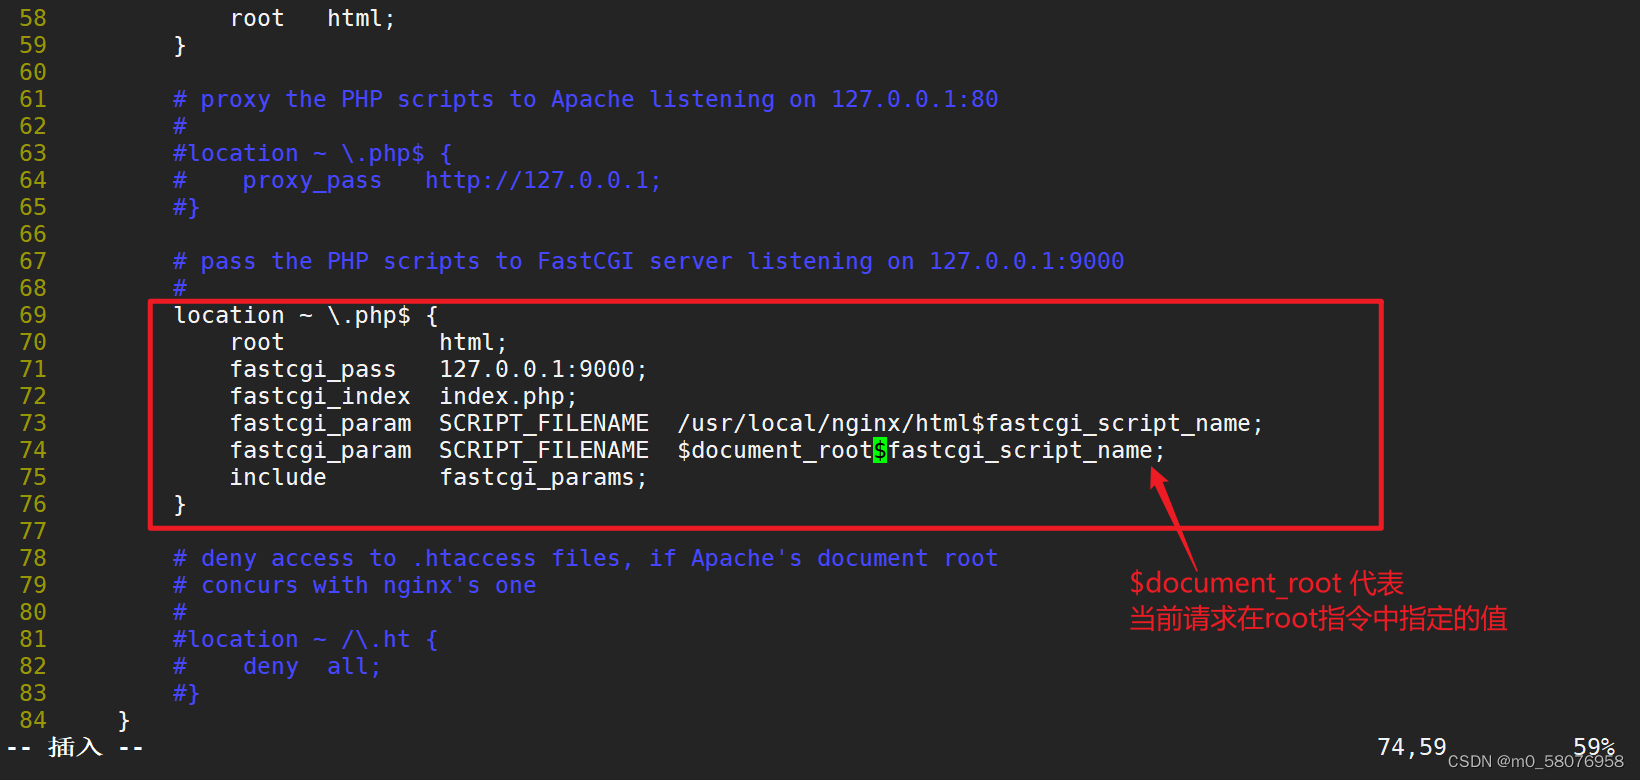1640x780 pixels.
Task: Click 'all;' on line 82
Action: tap(354, 666)
